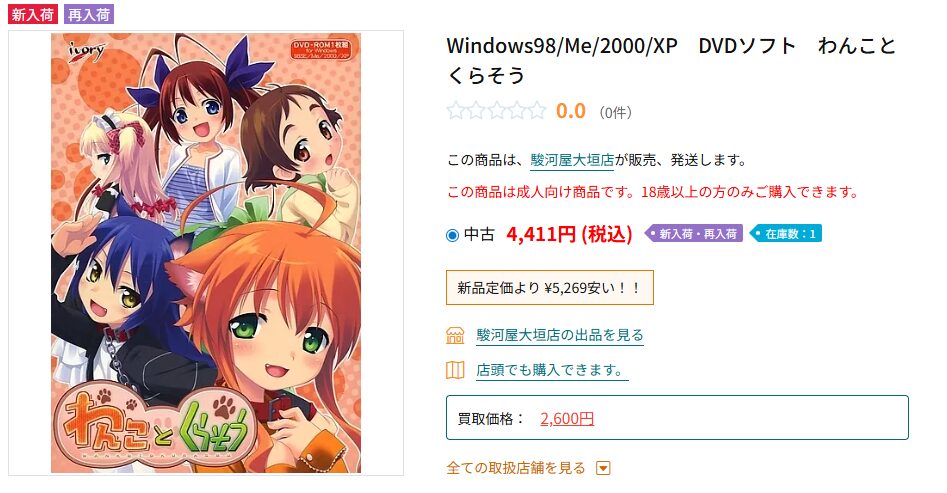The width and height of the screenshot is (947, 493).
Task: Click the 2,600円 buyback price link
Action: 567,419
